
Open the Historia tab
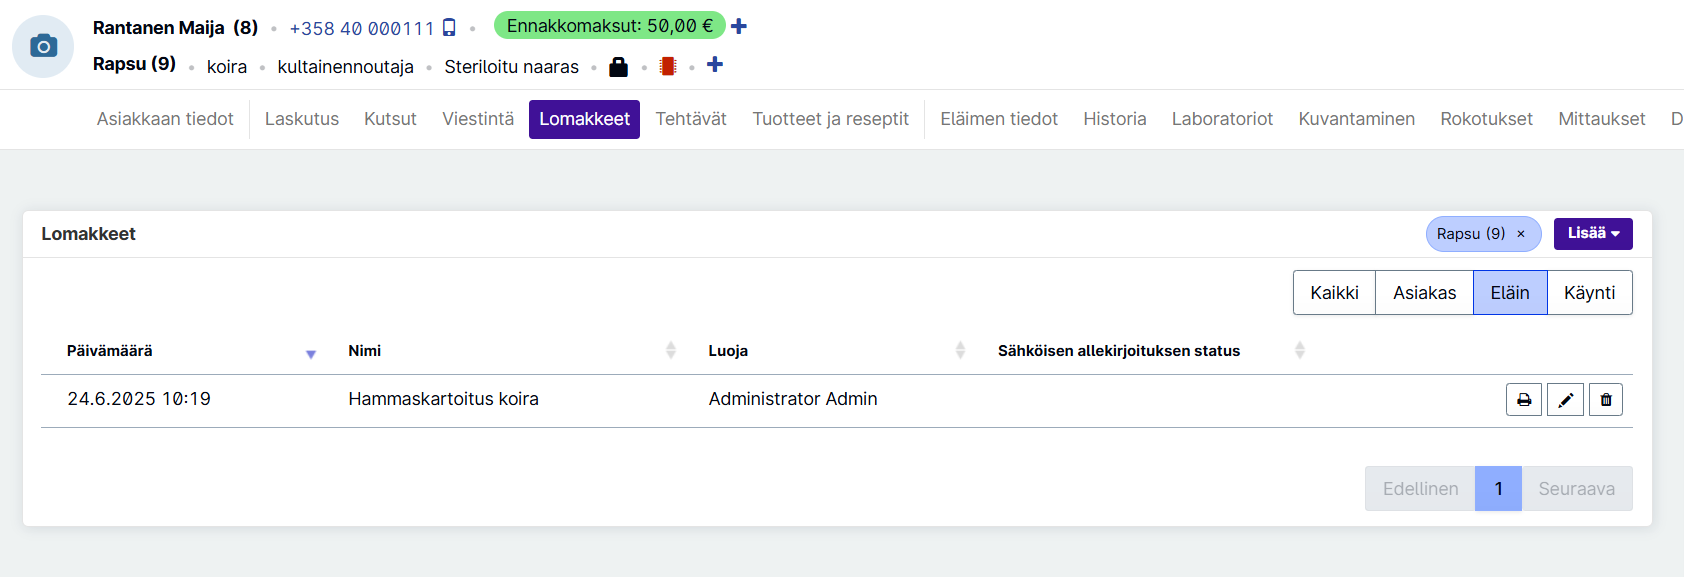[1115, 119]
